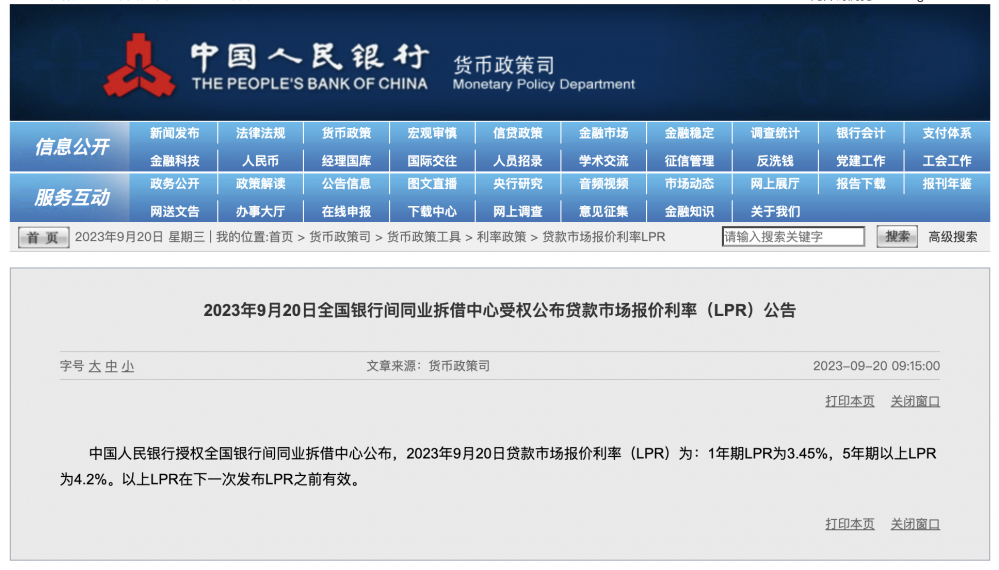
Task: Open 学术交流 navigation link
Action: pos(603,161)
